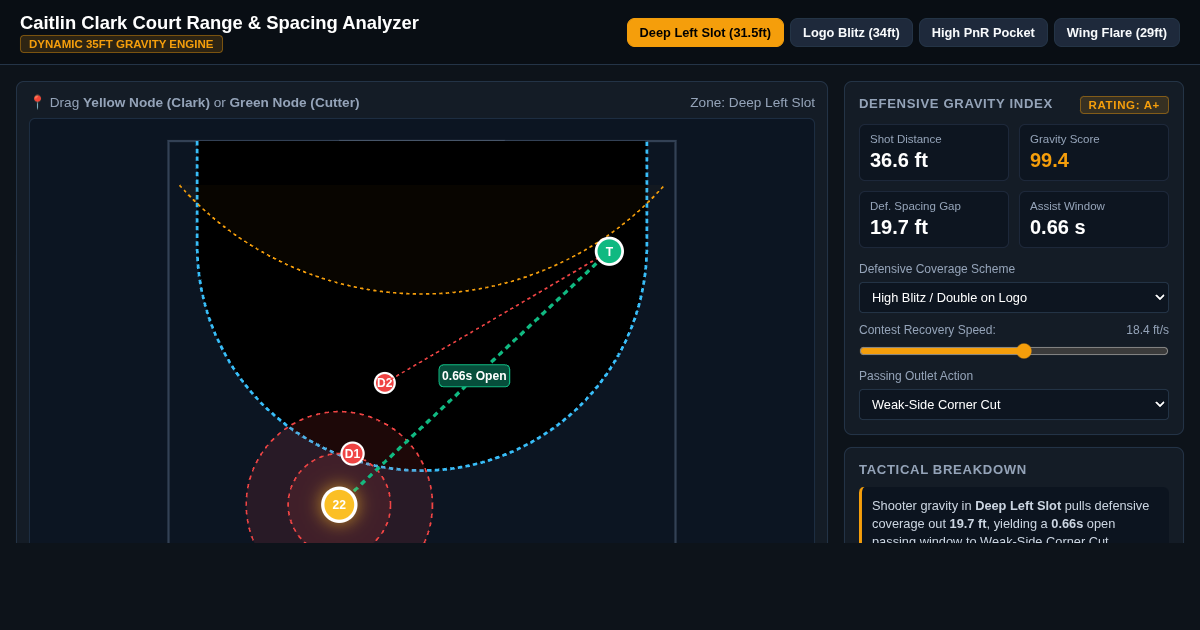Click the Gravity Score 99.4 value
This screenshot has width=1200, height=630.
click(1049, 160)
